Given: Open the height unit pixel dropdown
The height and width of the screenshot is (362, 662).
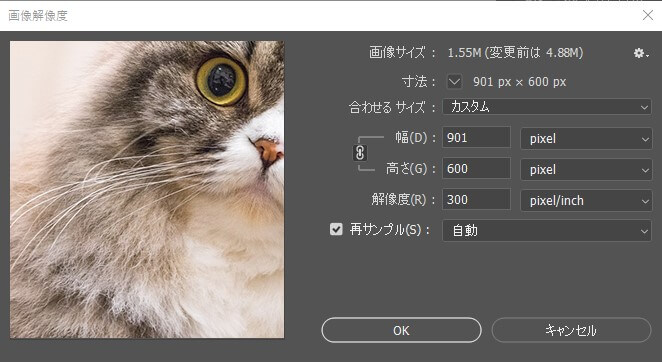Looking at the screenshot, I should [x=586, y=169].
